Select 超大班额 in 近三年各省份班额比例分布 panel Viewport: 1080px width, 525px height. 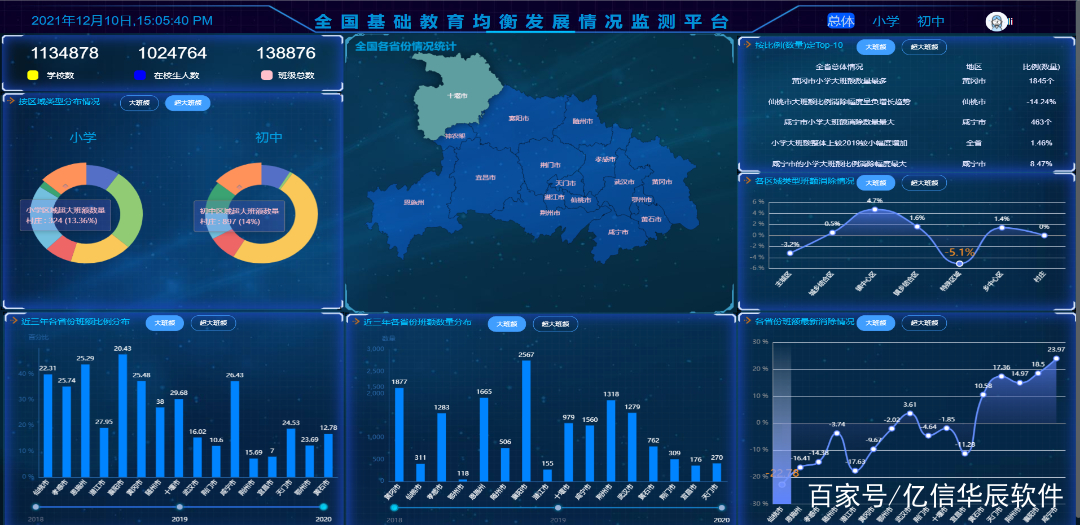pos(213,323)
